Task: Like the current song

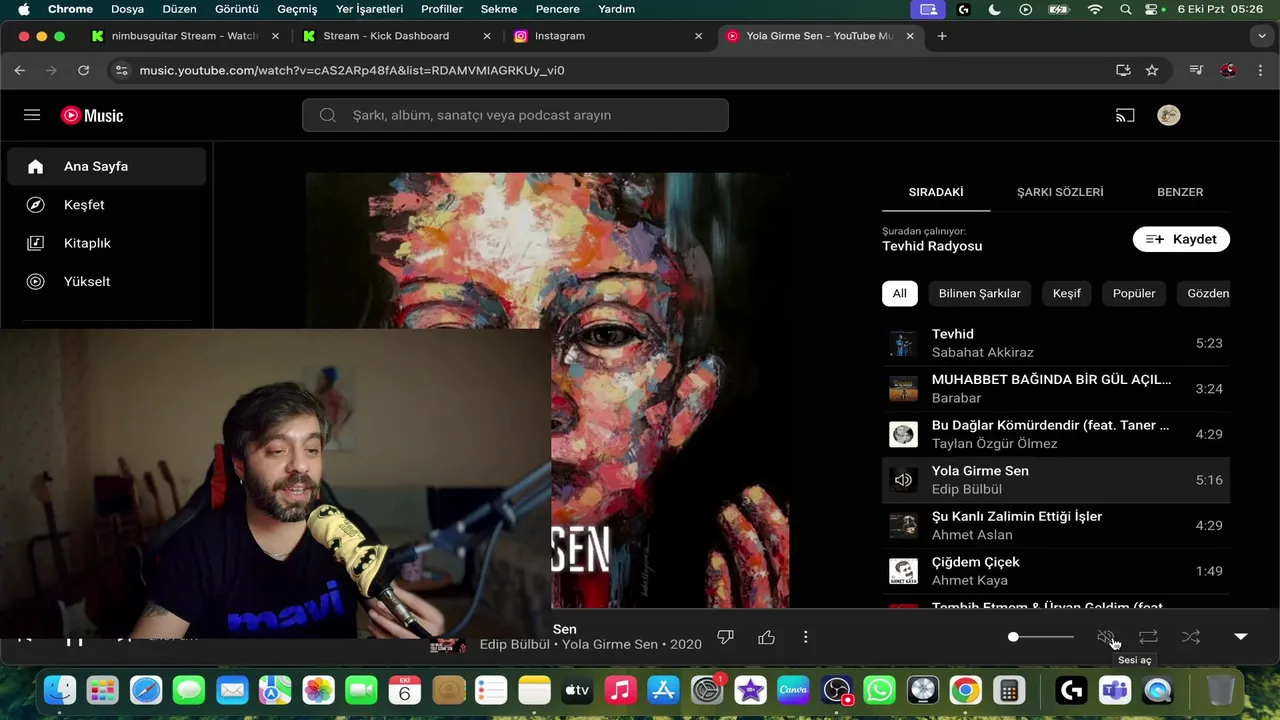Action: pos(766,637)
